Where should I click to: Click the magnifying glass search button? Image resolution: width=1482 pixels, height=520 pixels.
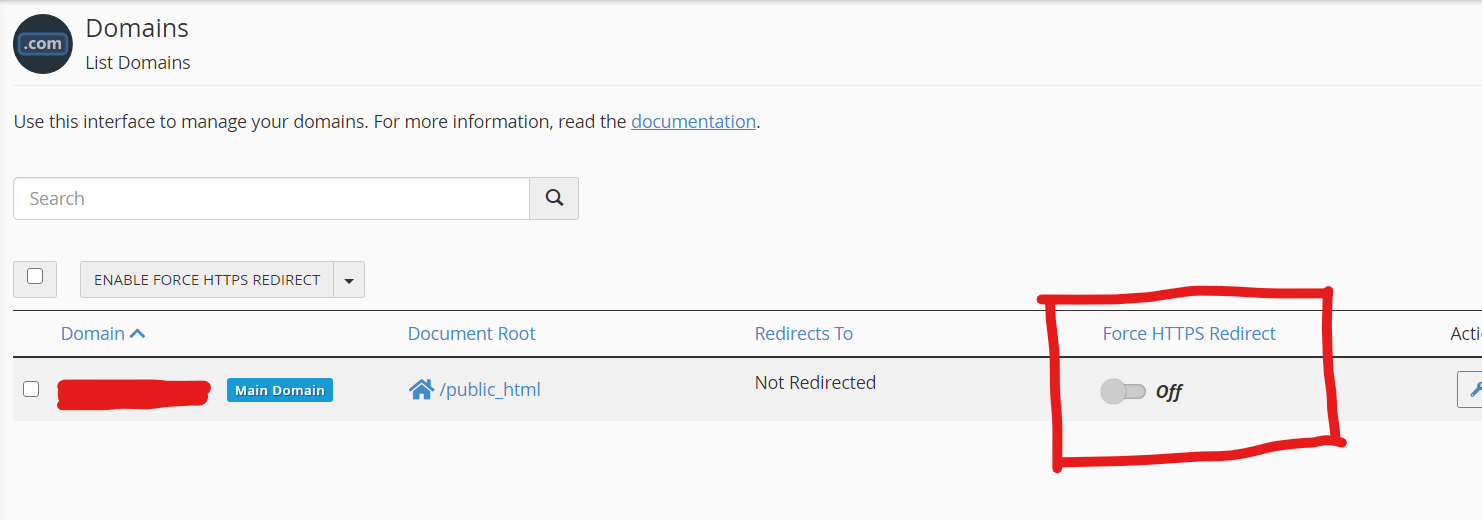[554, 198]
